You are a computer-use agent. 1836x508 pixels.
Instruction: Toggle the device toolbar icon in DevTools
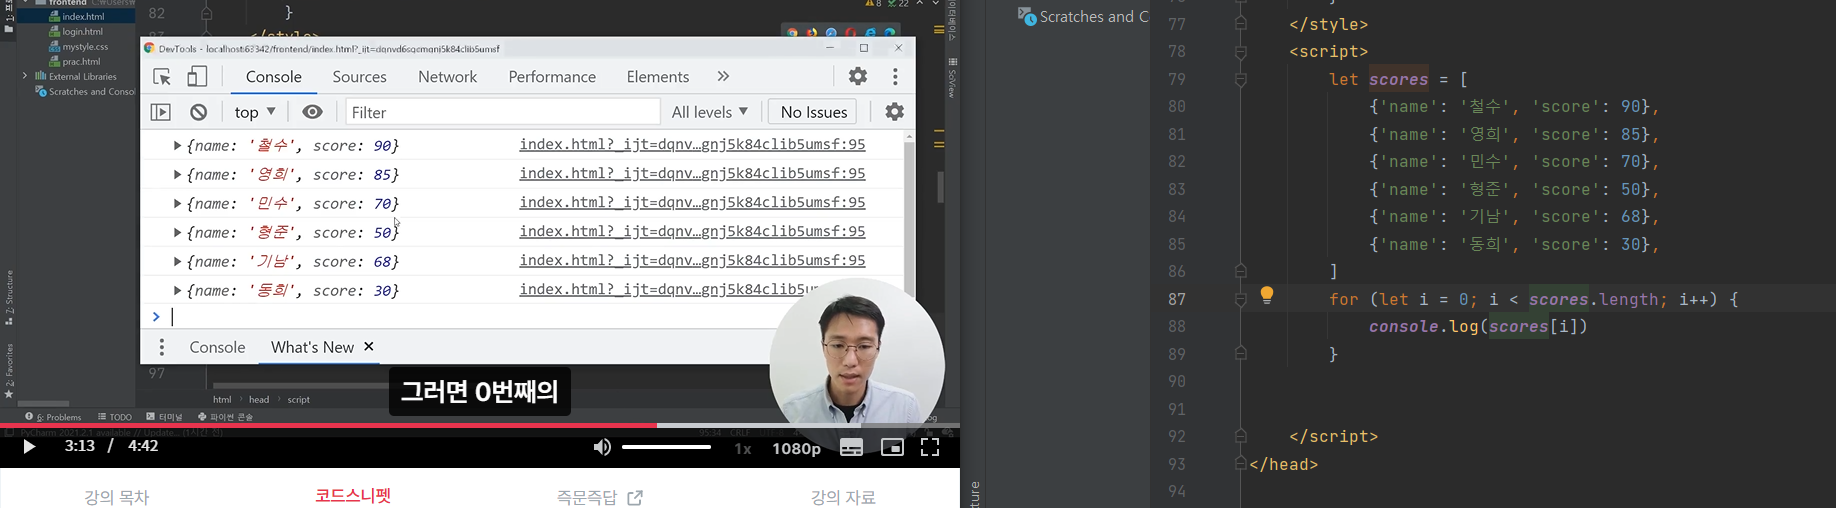tap(197, 77)
